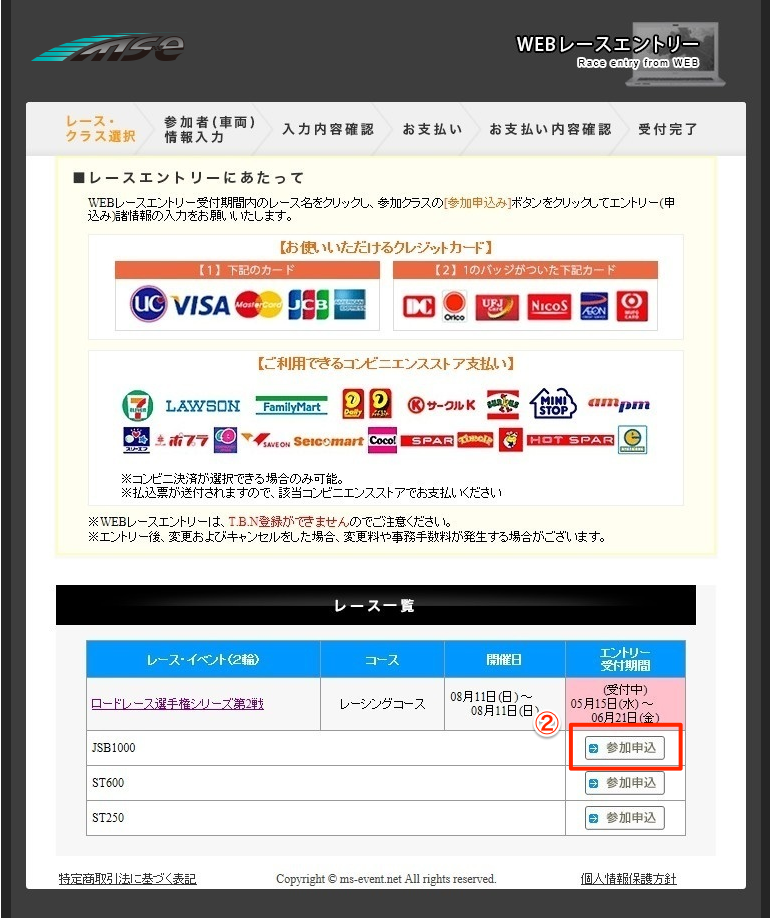This screenshot has width=770, height=918.
Task: Click the Orico card logo
Action: [x=454, y=306]
